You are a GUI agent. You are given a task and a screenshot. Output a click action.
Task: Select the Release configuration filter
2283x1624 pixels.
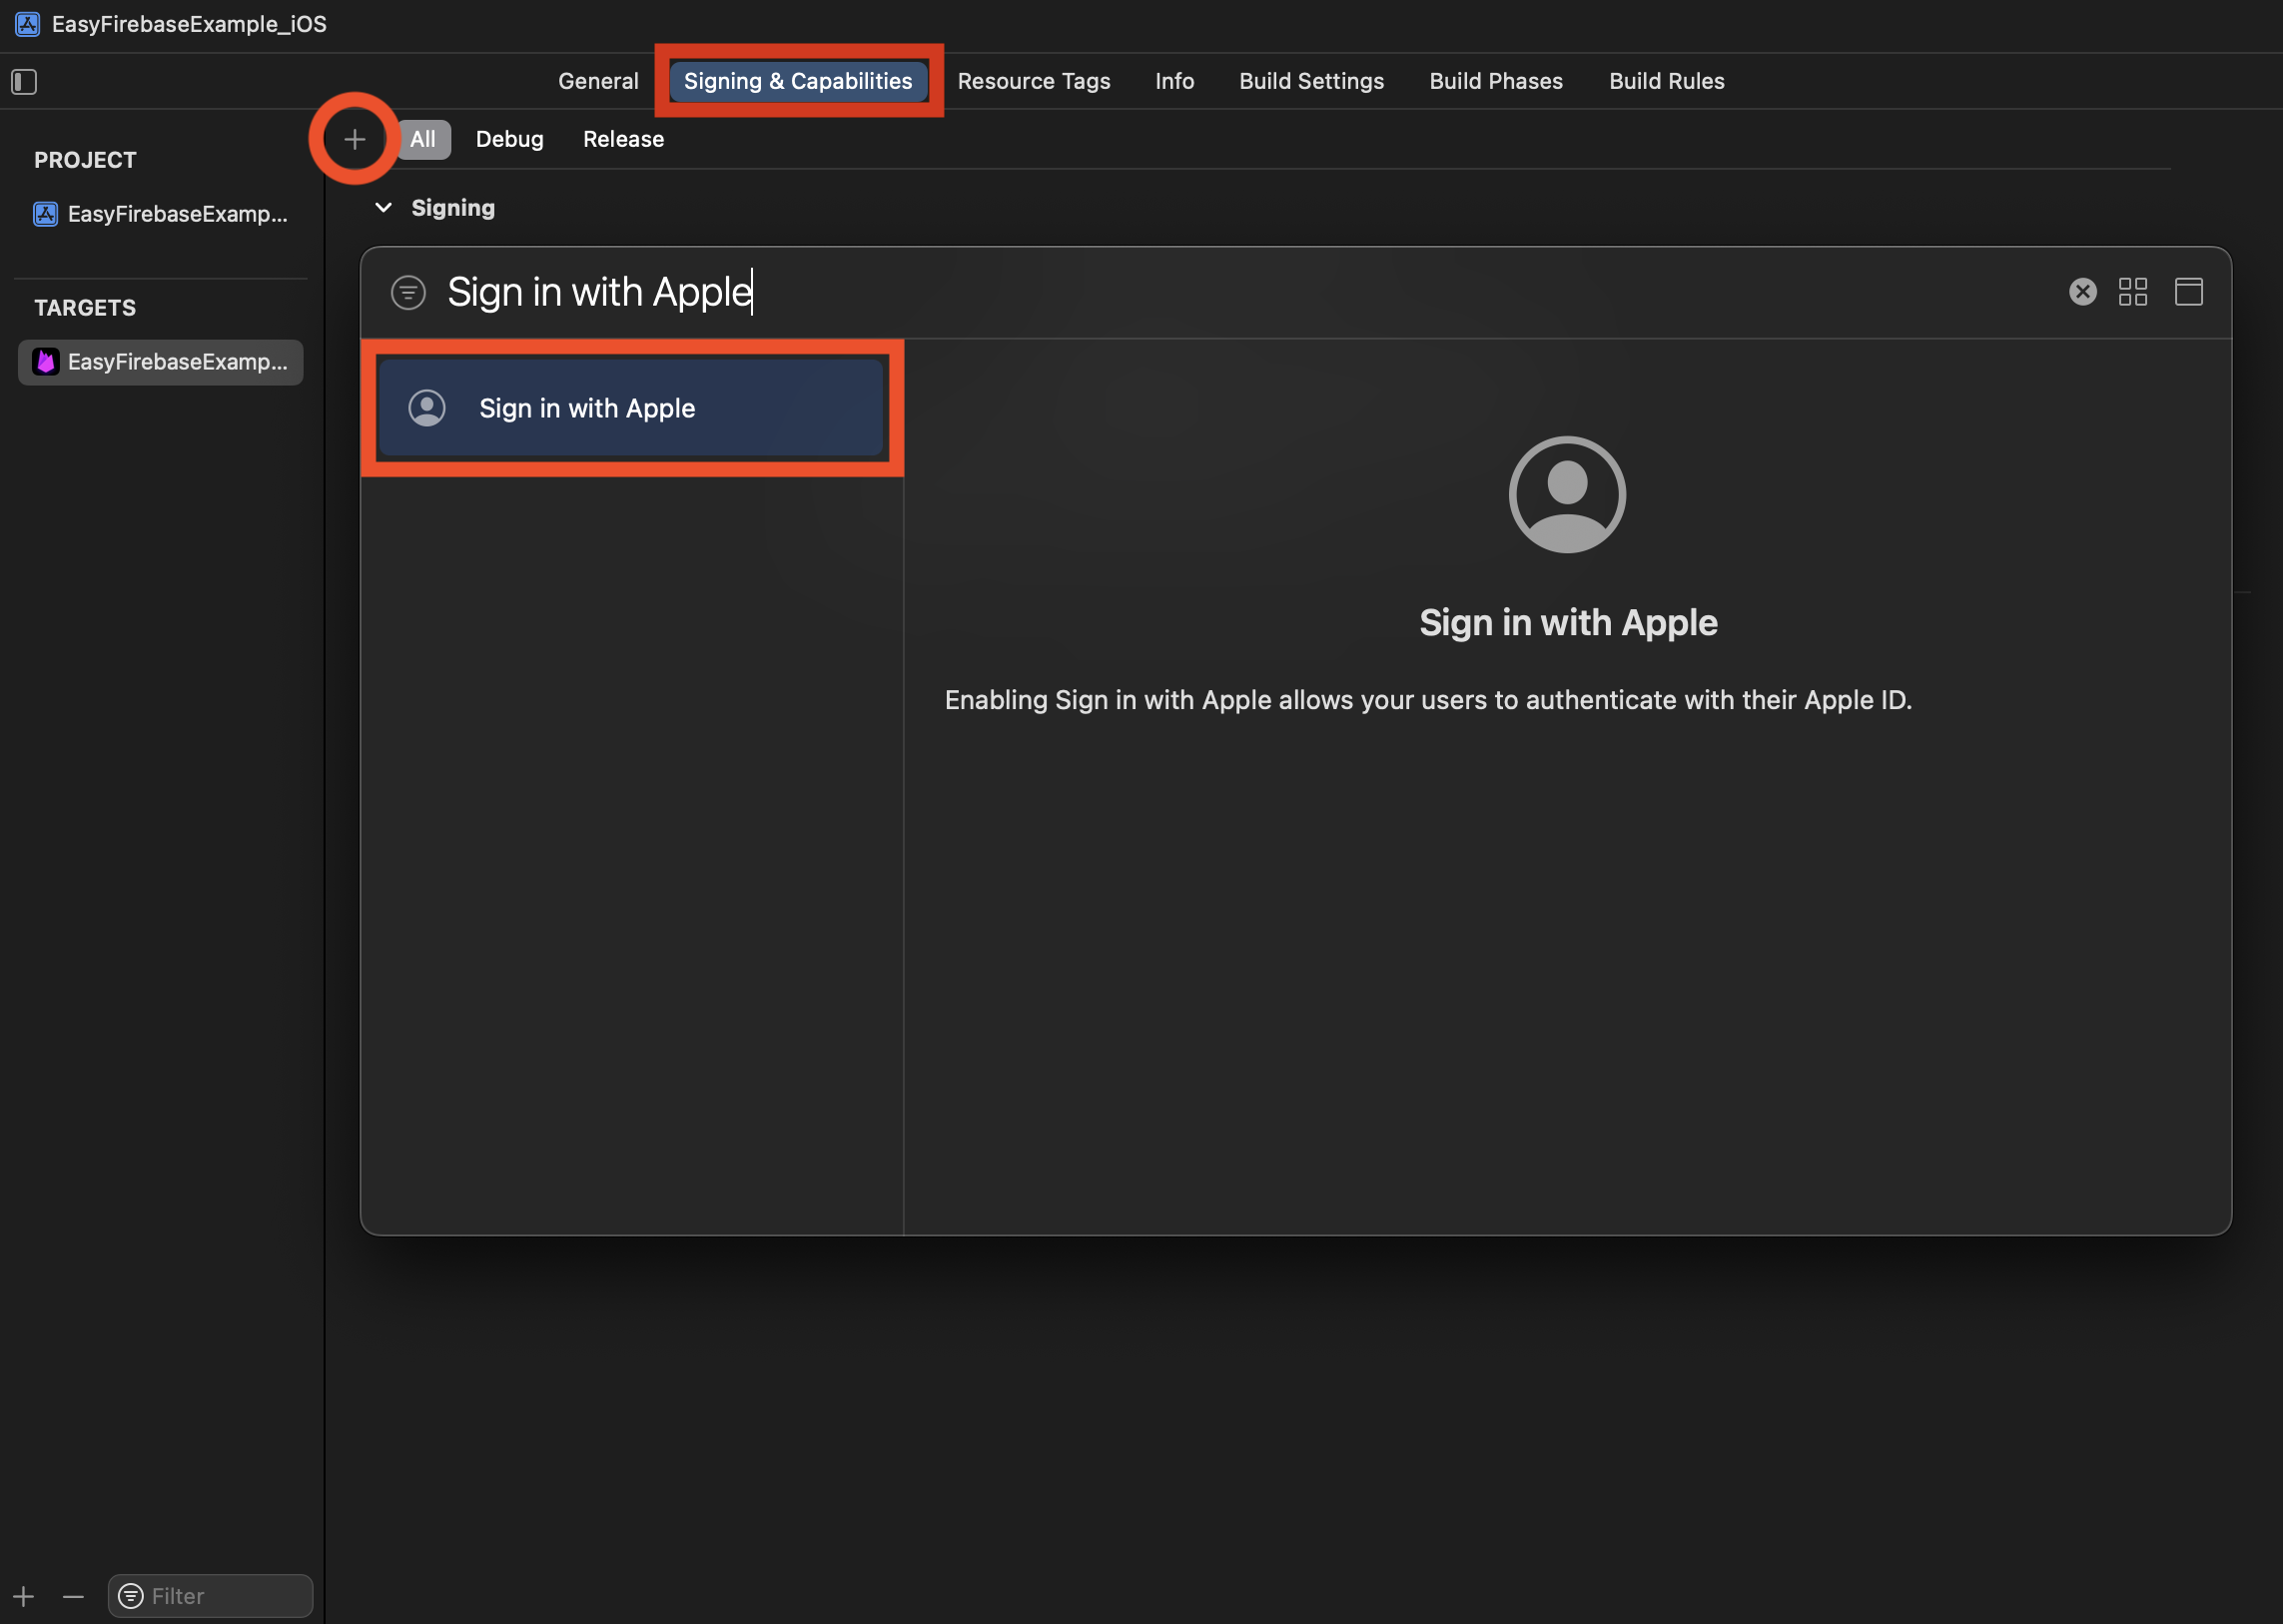623,139
